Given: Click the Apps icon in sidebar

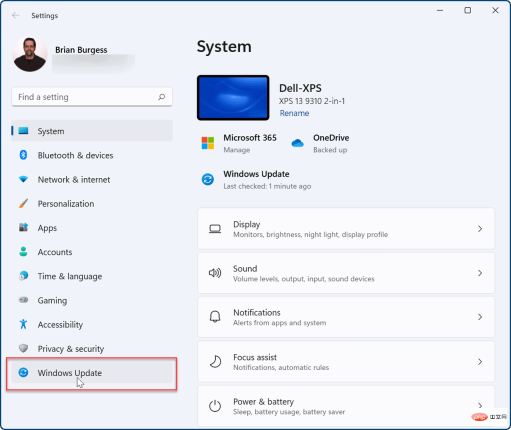Looking at the screenshot, I should tap(23, 228).
